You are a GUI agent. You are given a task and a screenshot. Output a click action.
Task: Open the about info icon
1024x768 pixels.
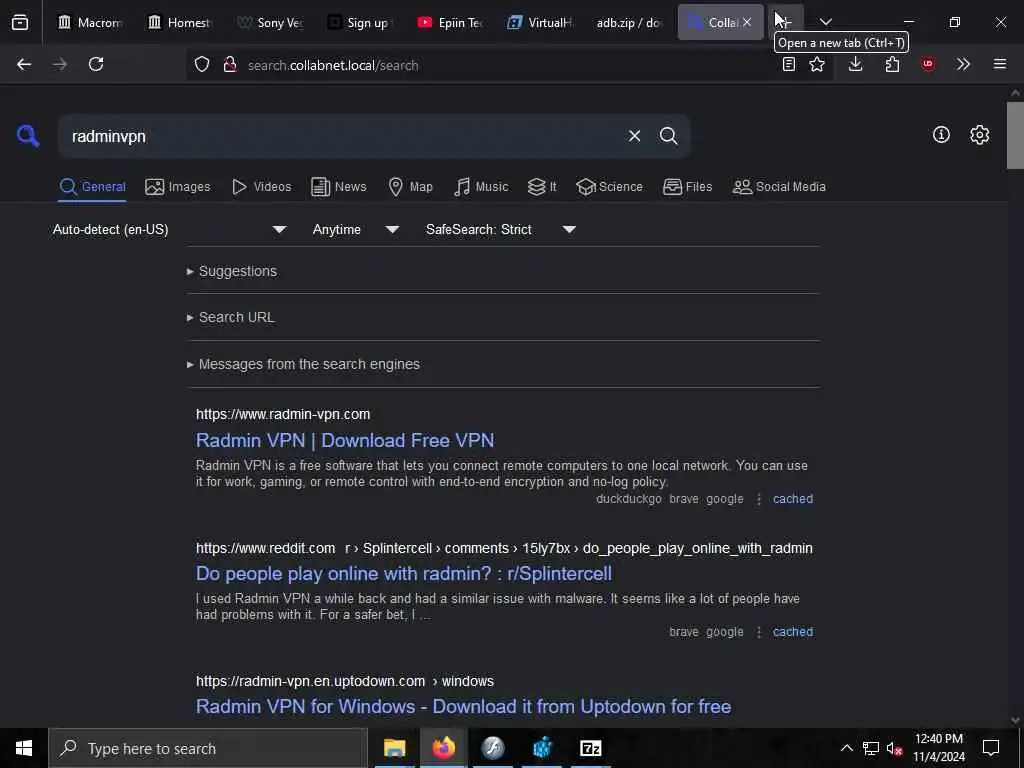click(x=941, y=135)
